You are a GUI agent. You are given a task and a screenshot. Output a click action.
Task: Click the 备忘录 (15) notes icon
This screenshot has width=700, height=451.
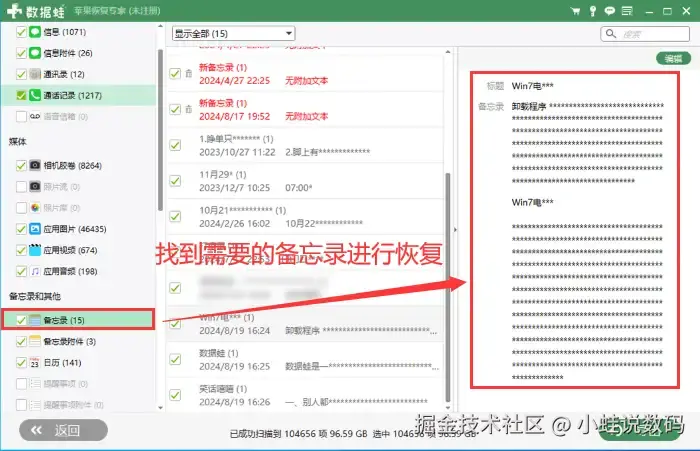click(35, 320)
